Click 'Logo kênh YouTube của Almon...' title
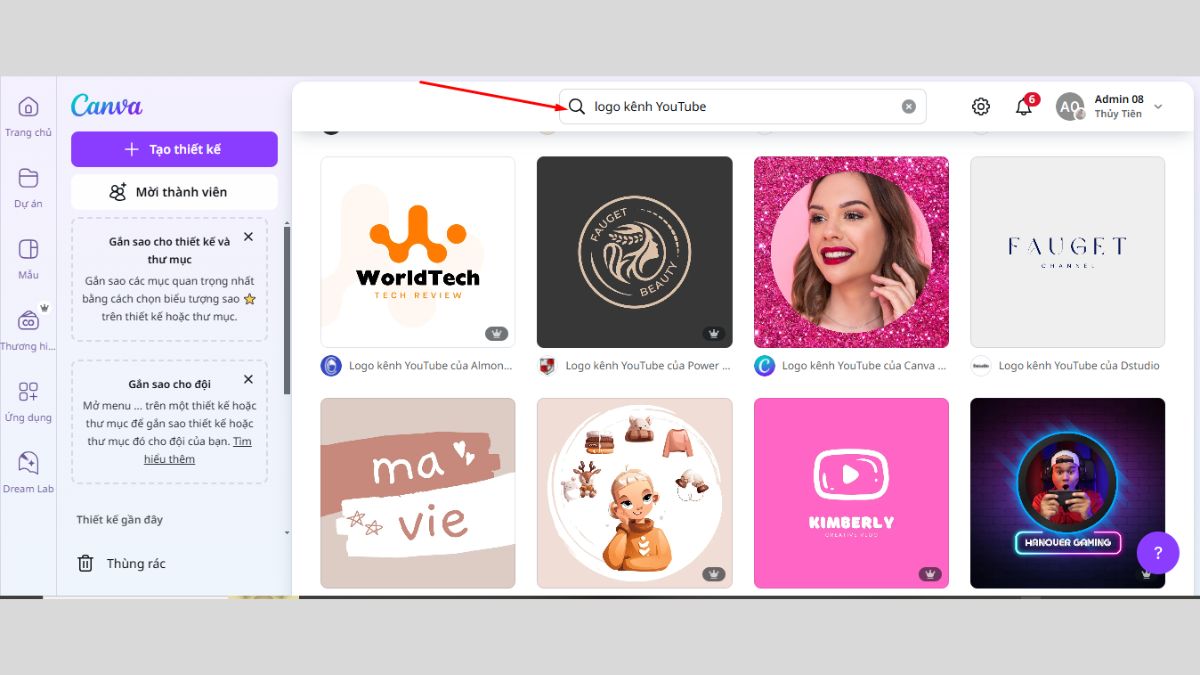Viewport: 1200px width, 675px height. pos(430,366)
